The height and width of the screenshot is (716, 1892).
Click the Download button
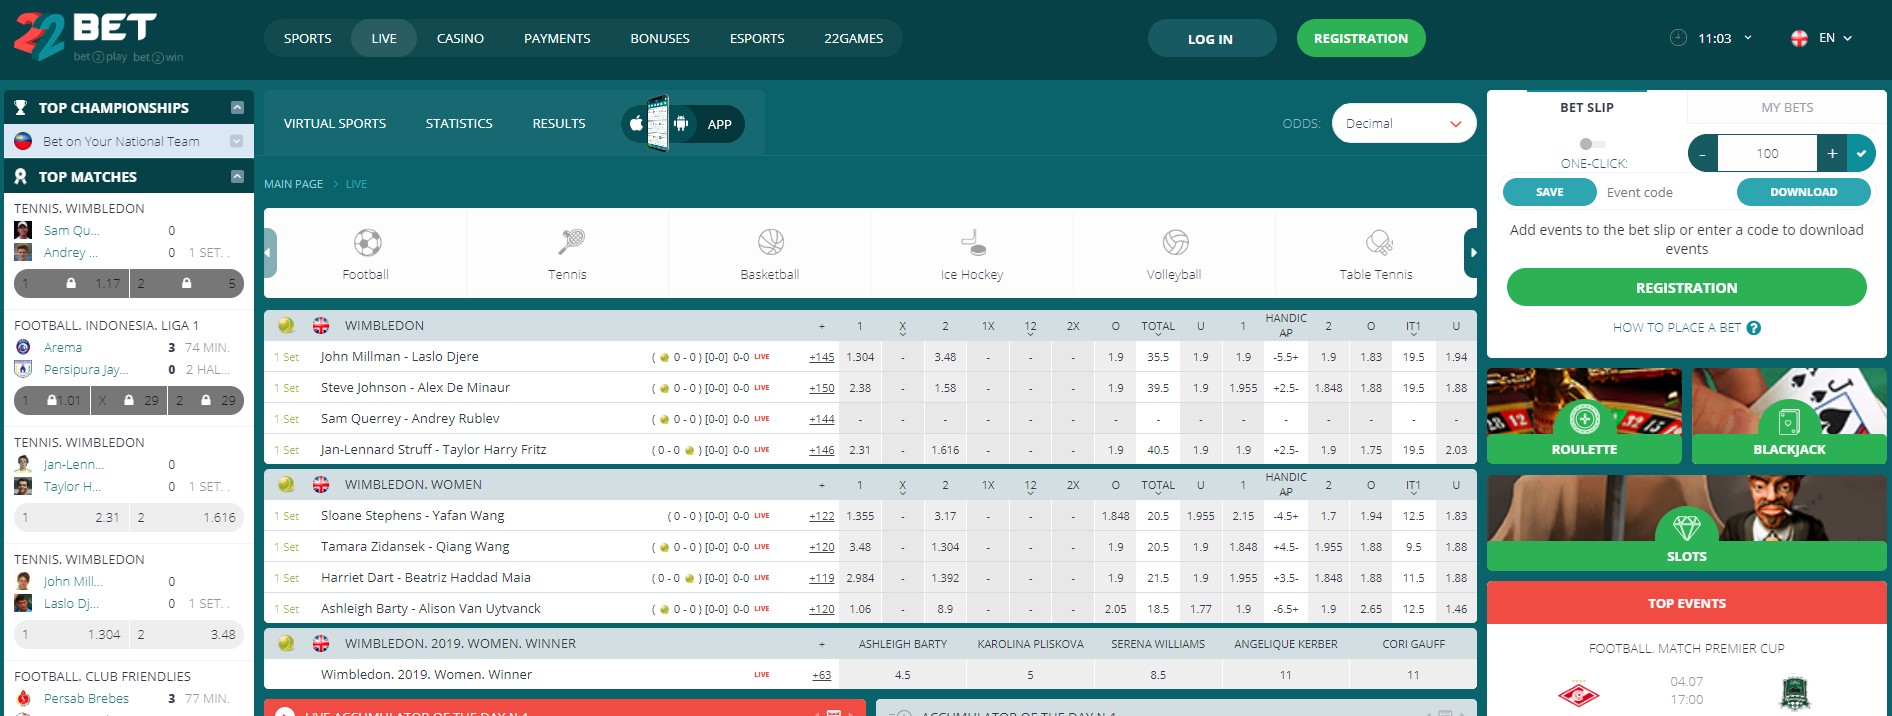[1804, 192]
